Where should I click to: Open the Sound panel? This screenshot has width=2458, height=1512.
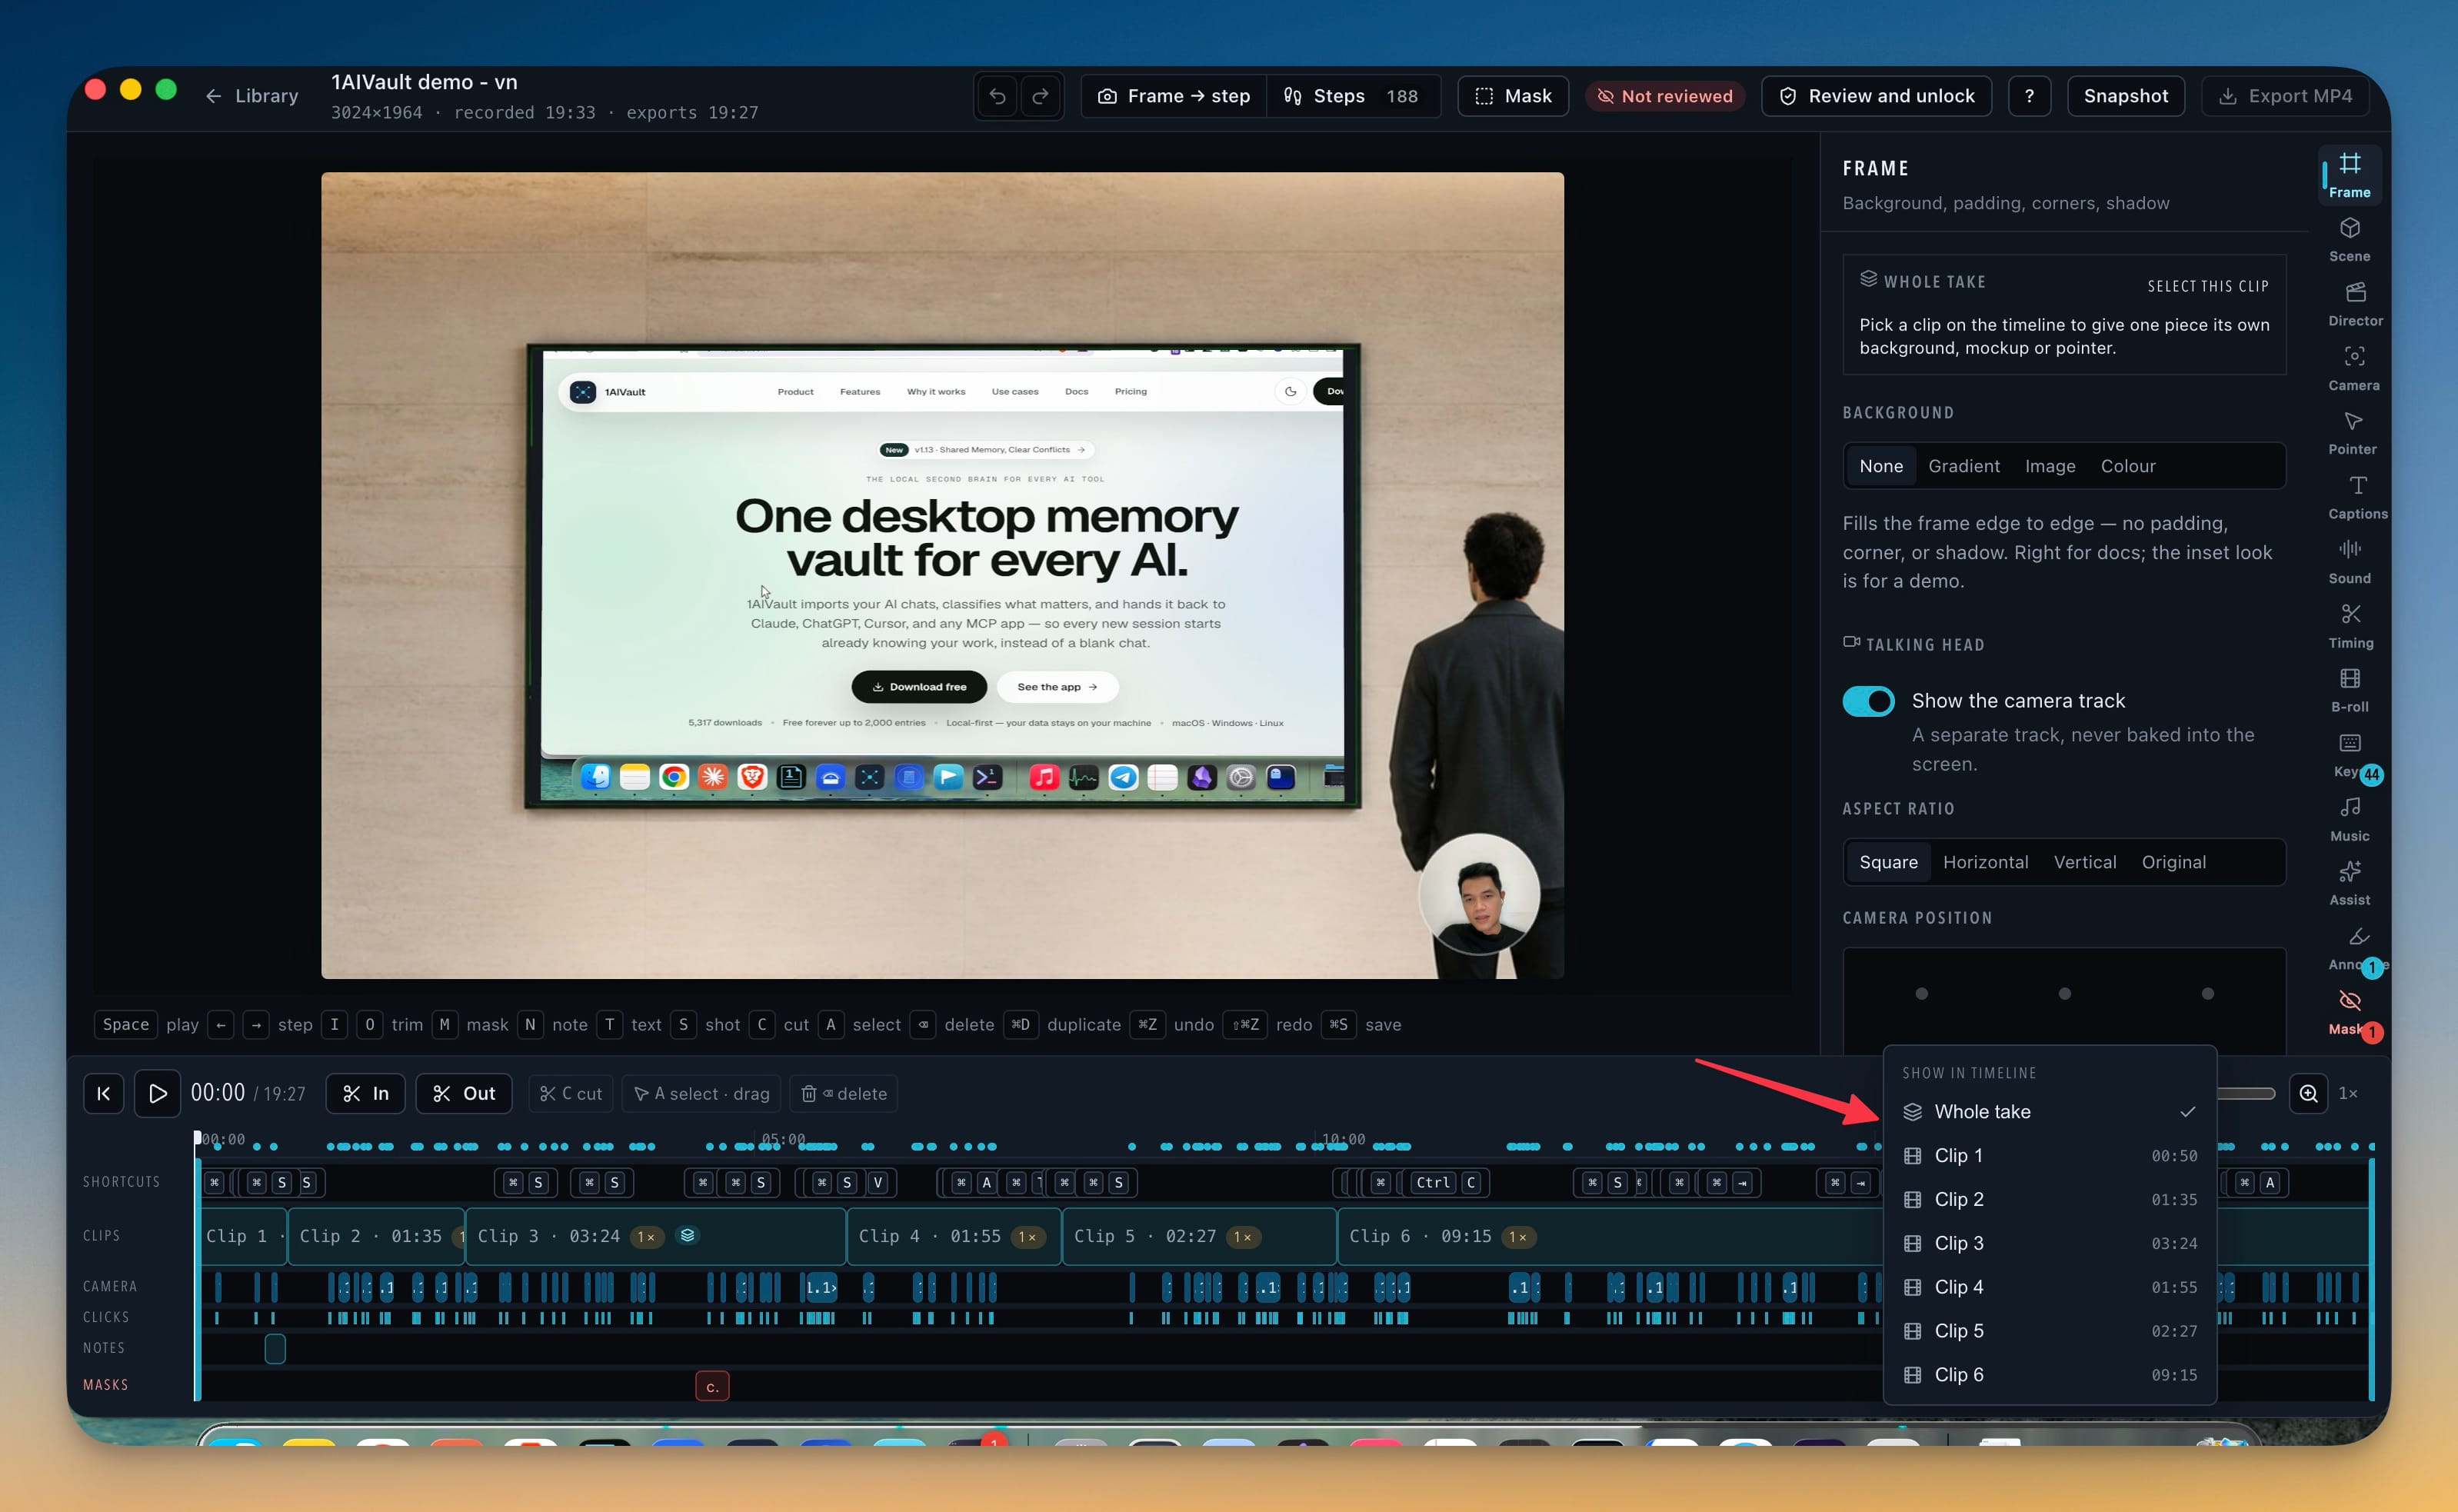tap(2349, 562)
